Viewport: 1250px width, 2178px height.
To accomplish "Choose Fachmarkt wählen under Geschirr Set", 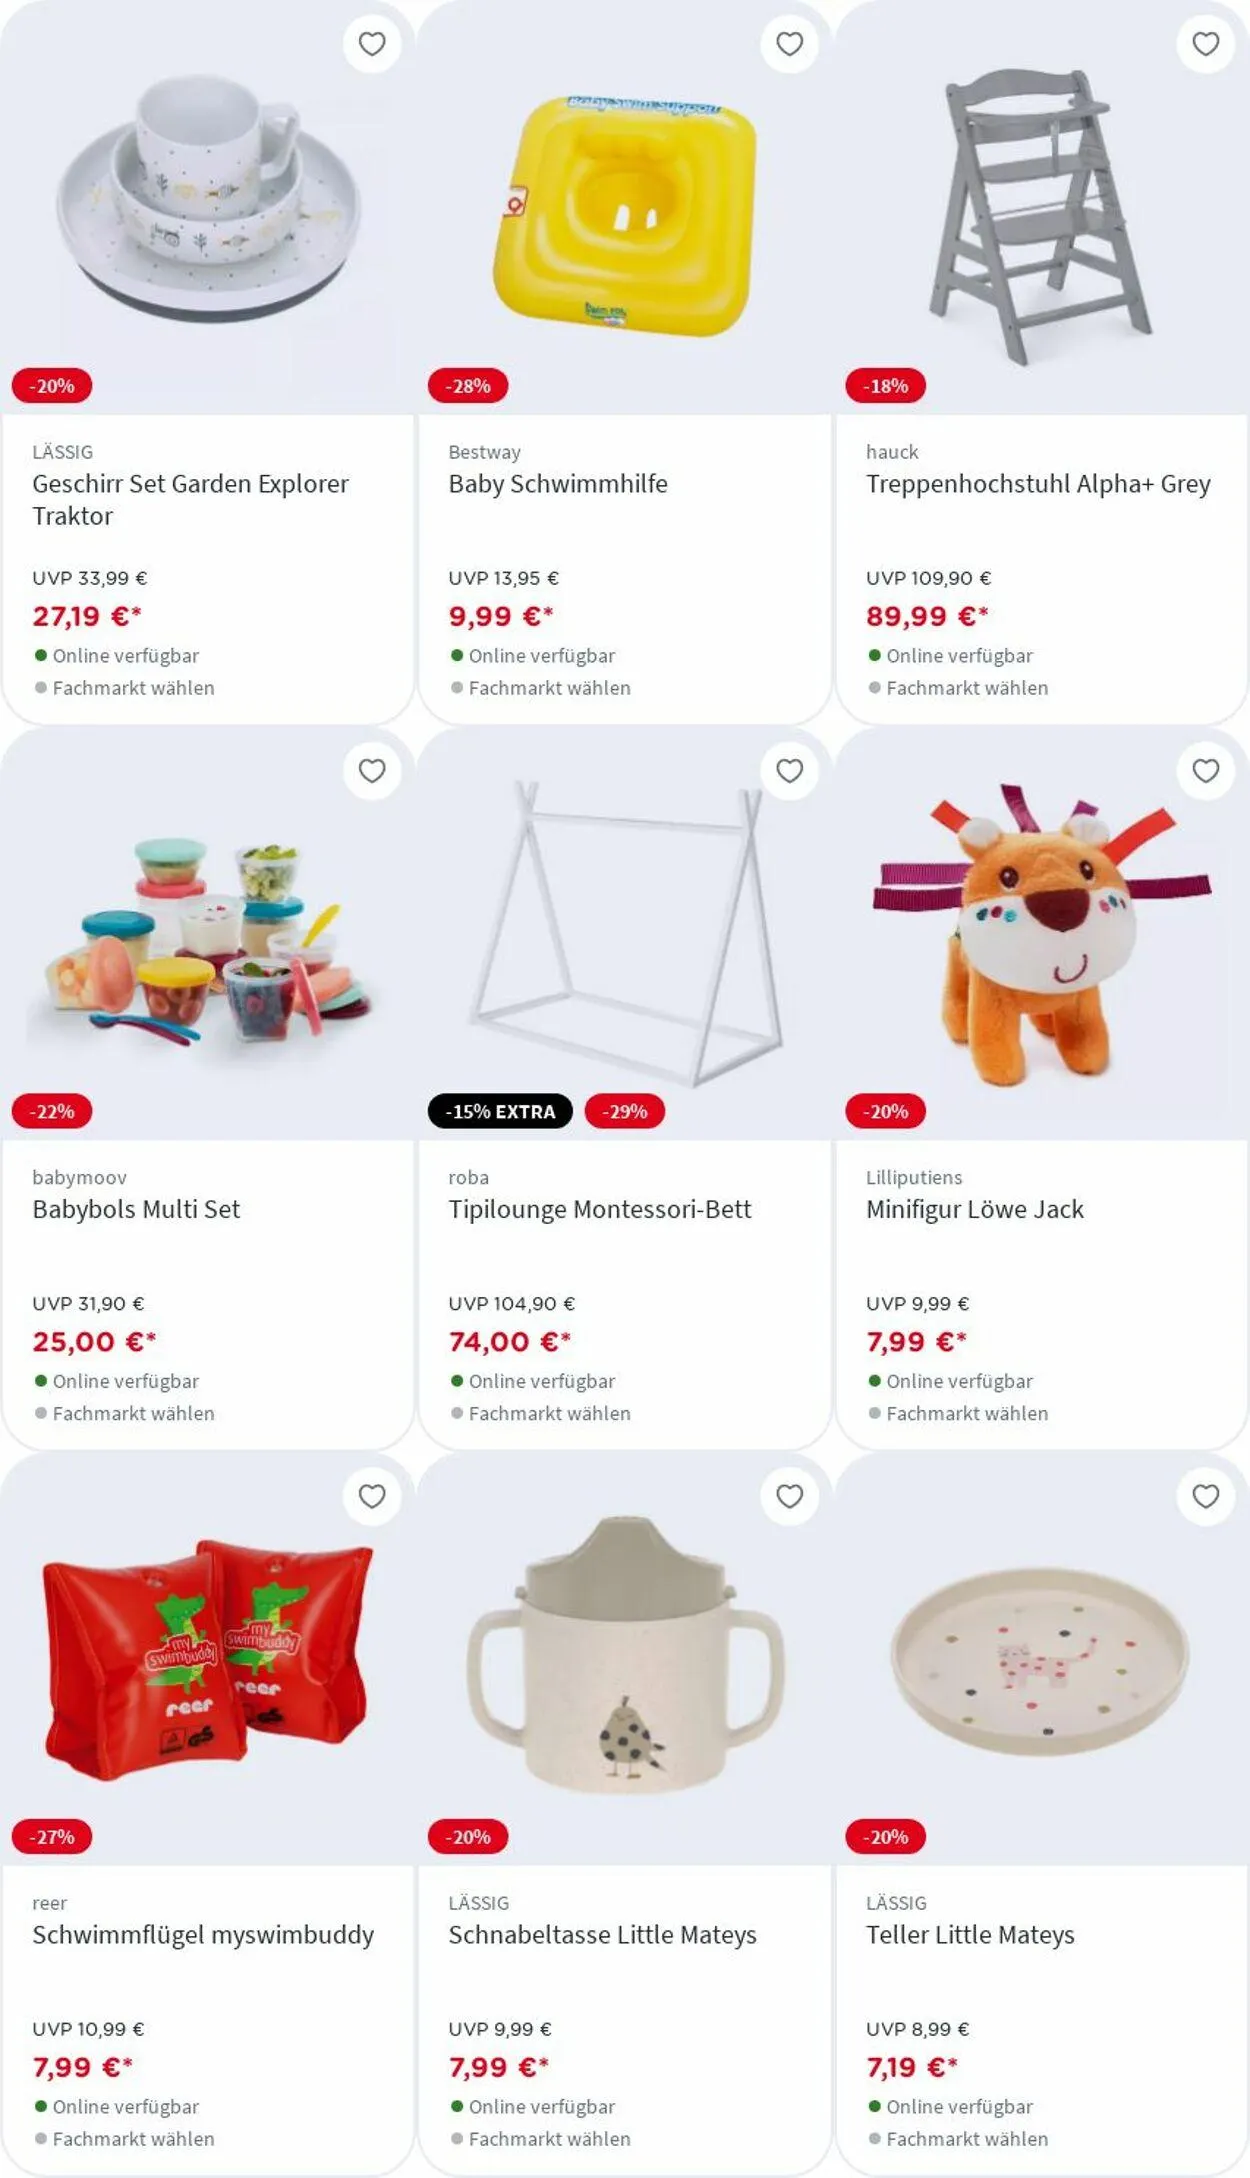I will coord(133,688).
